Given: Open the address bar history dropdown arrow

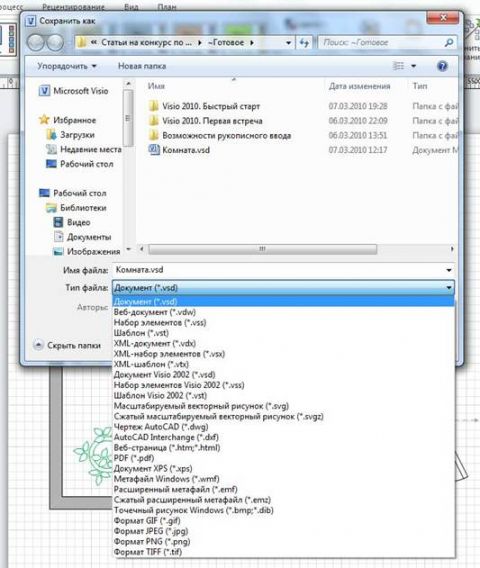Looking at the screenshot, I should 288,43.
